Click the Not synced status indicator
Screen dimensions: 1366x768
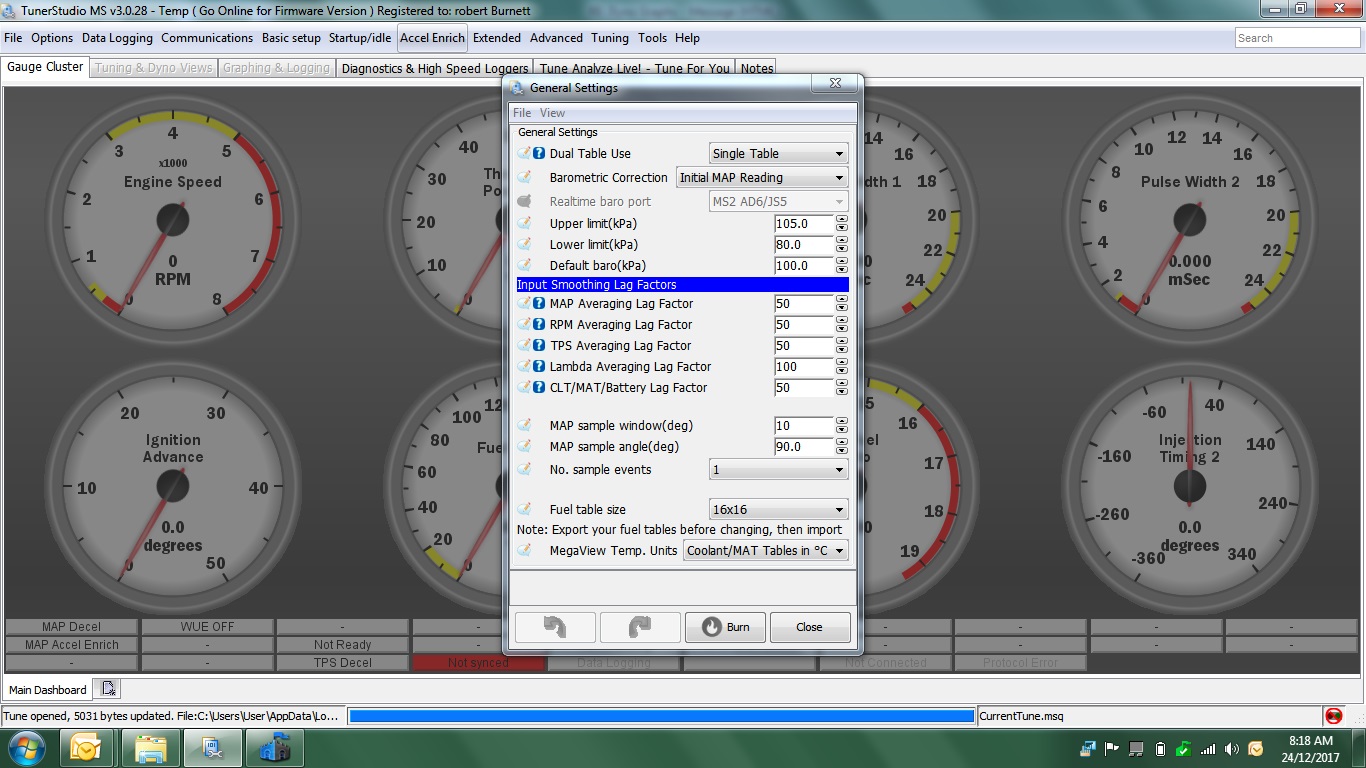tap(478, 662)
